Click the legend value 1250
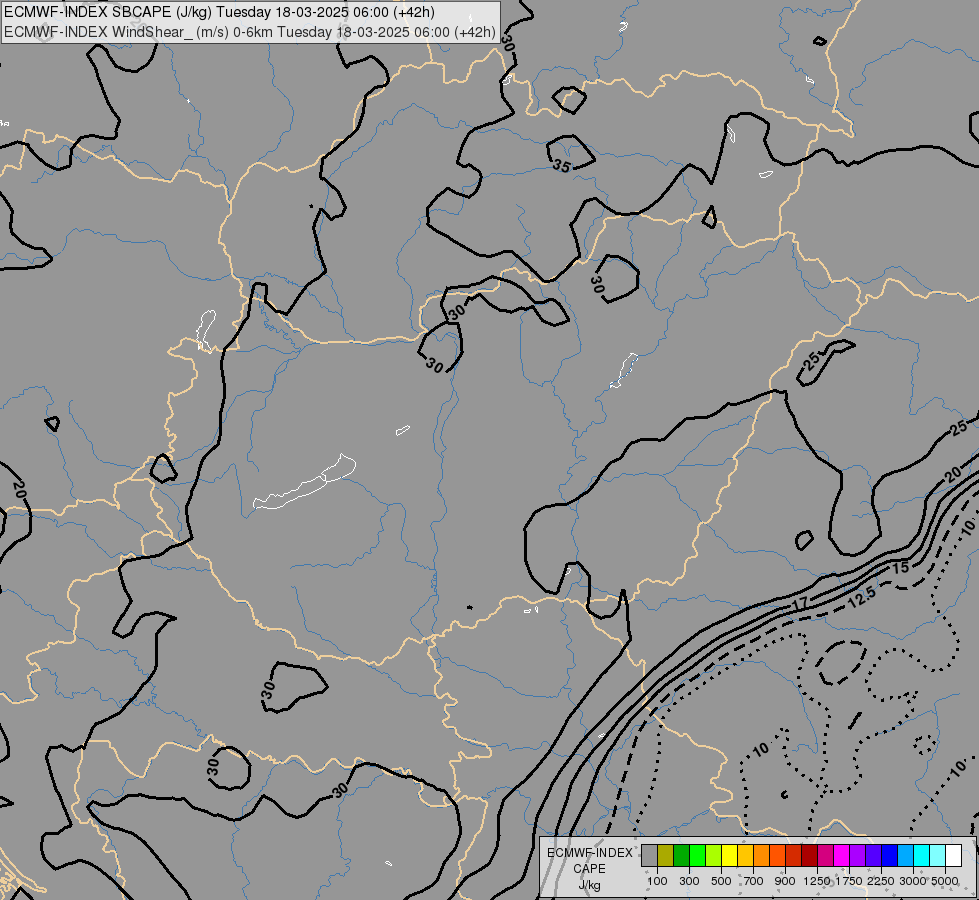979x900 pixels. click(x=817, y=881)
